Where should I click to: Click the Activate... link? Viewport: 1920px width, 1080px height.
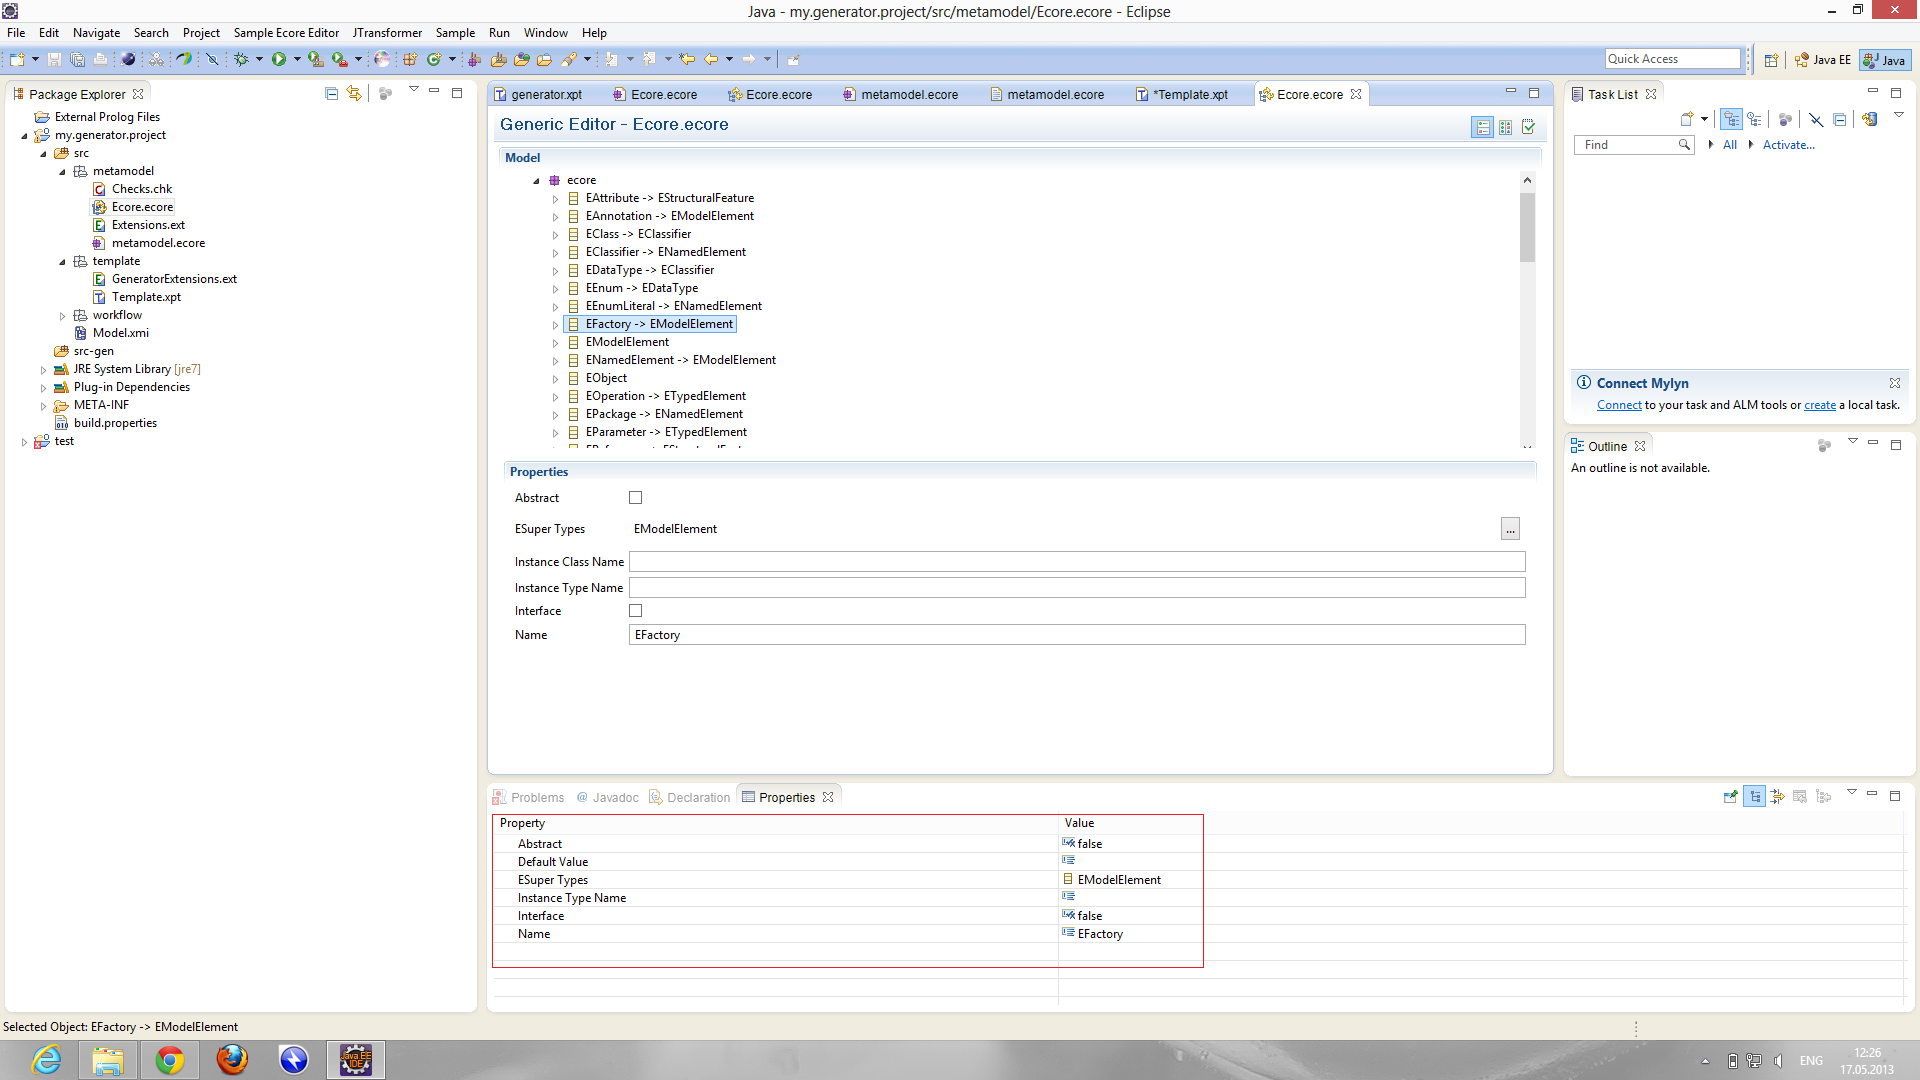[1788, 145]
